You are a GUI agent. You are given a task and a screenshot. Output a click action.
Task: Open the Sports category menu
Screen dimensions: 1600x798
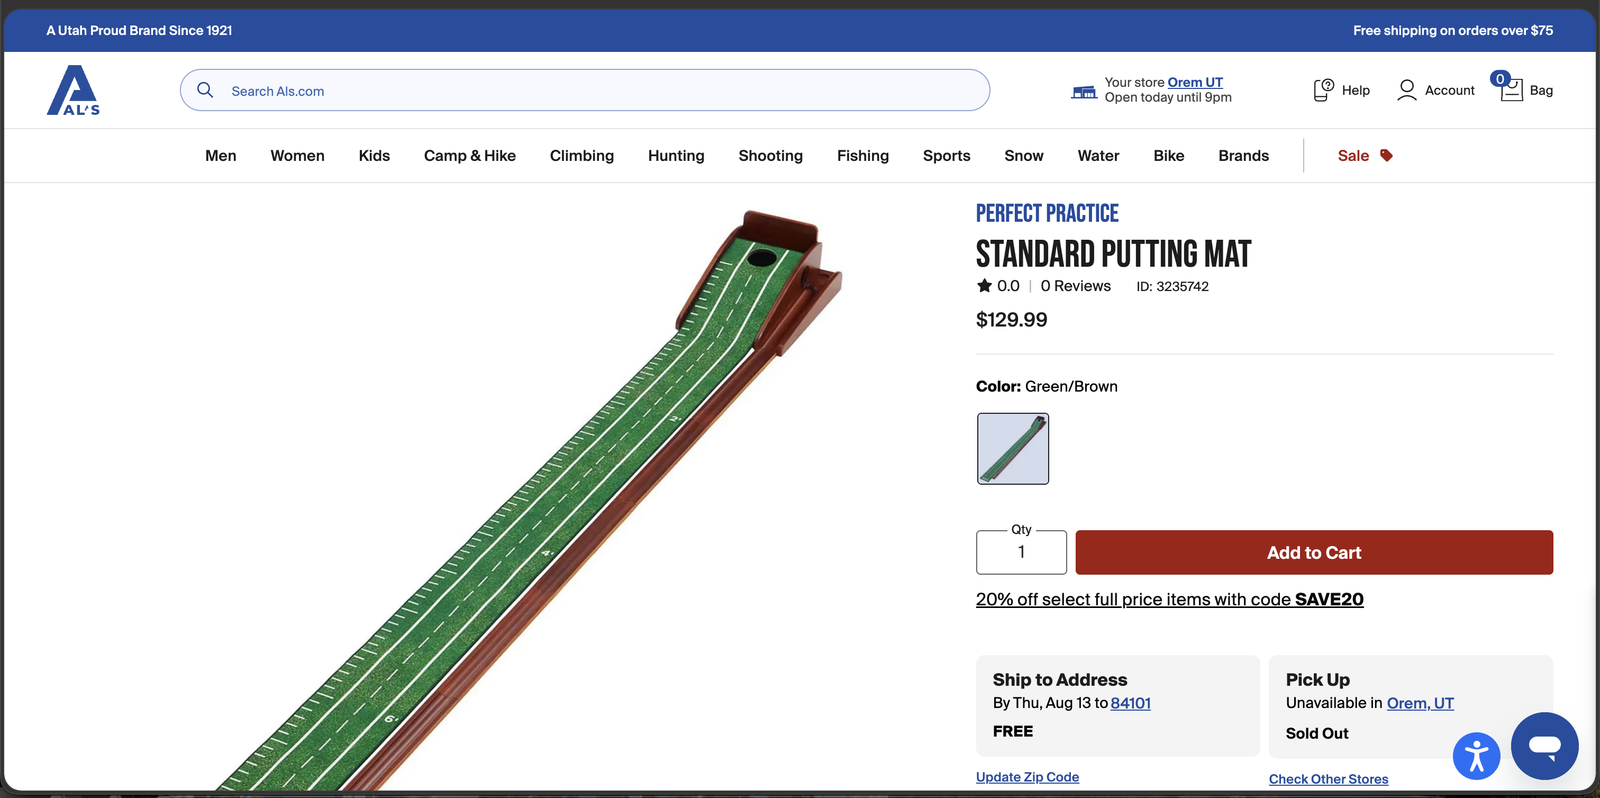pos(947,155)
